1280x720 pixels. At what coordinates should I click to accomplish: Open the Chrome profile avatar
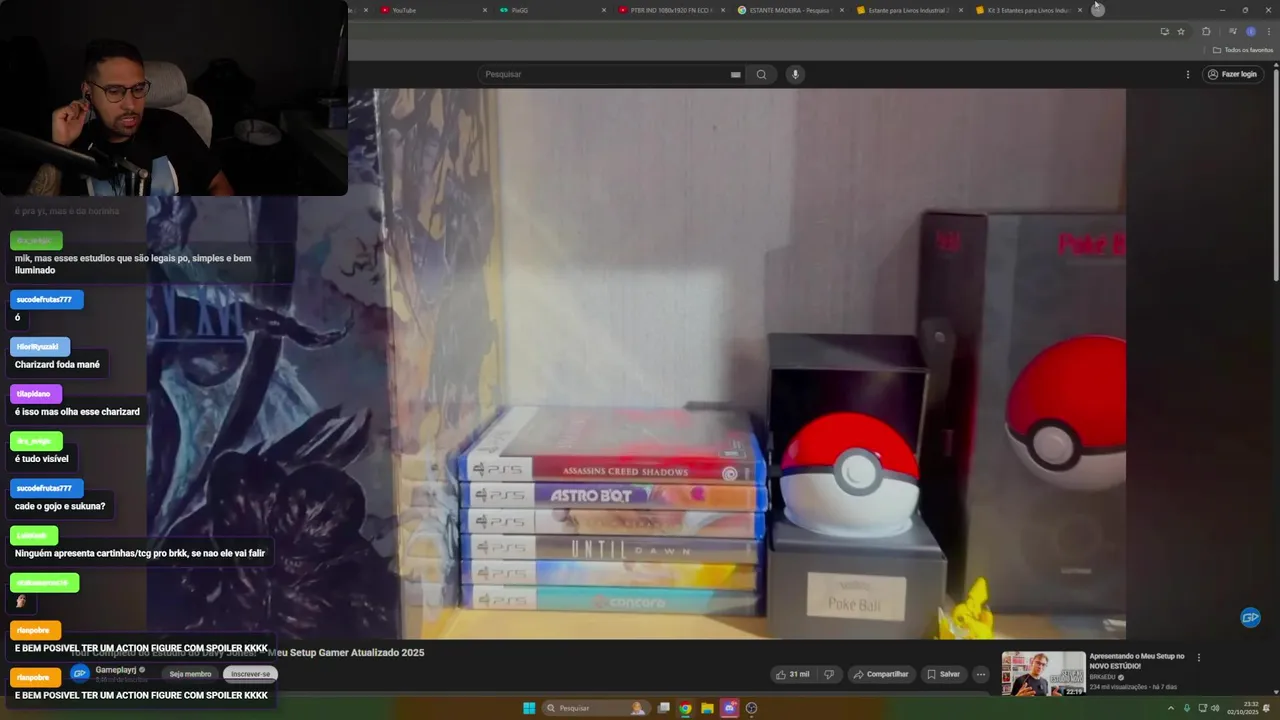tap(1250, 31)
